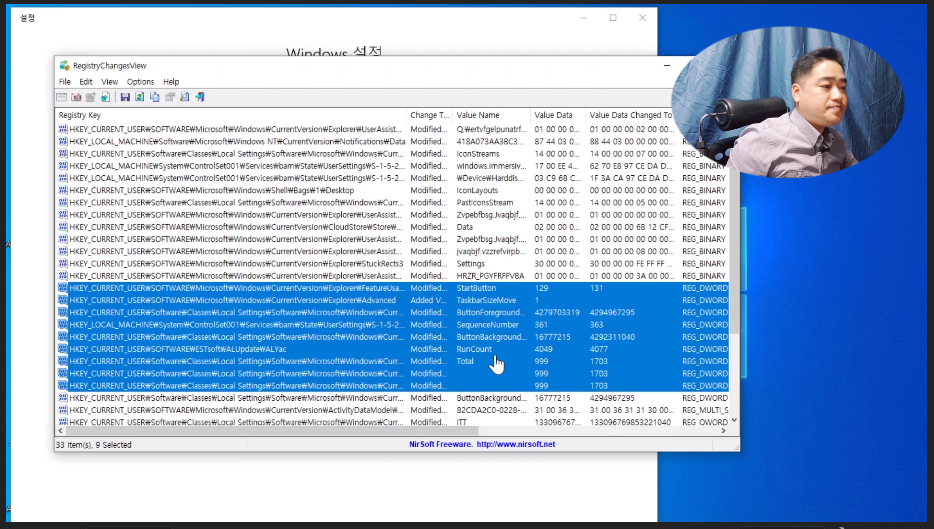Viewport: 934px width, 529px height.
Task: Sort by the Value Name column header
Action: (x=491, y=115)
